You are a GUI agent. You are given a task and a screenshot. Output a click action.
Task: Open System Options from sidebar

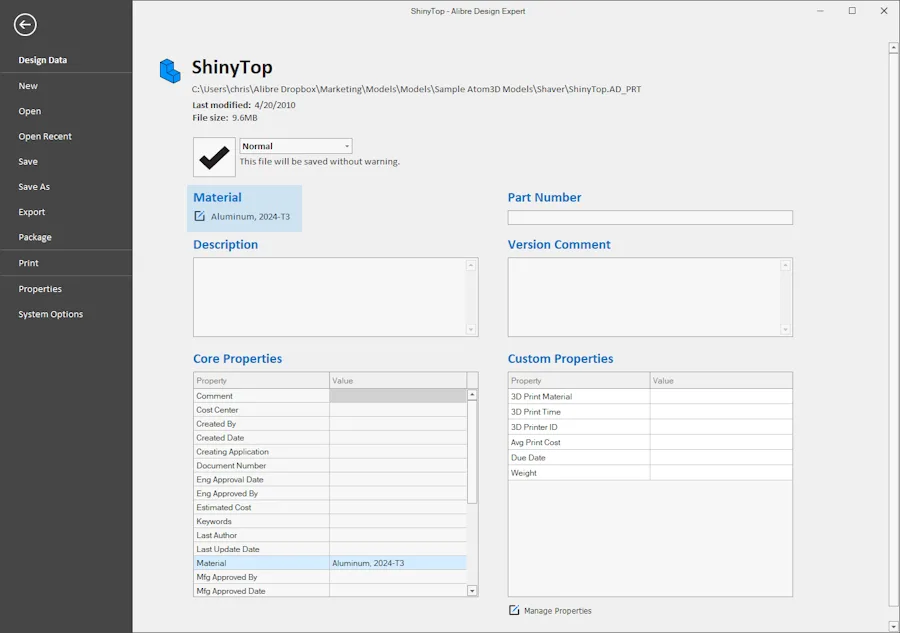click(51, 314)
